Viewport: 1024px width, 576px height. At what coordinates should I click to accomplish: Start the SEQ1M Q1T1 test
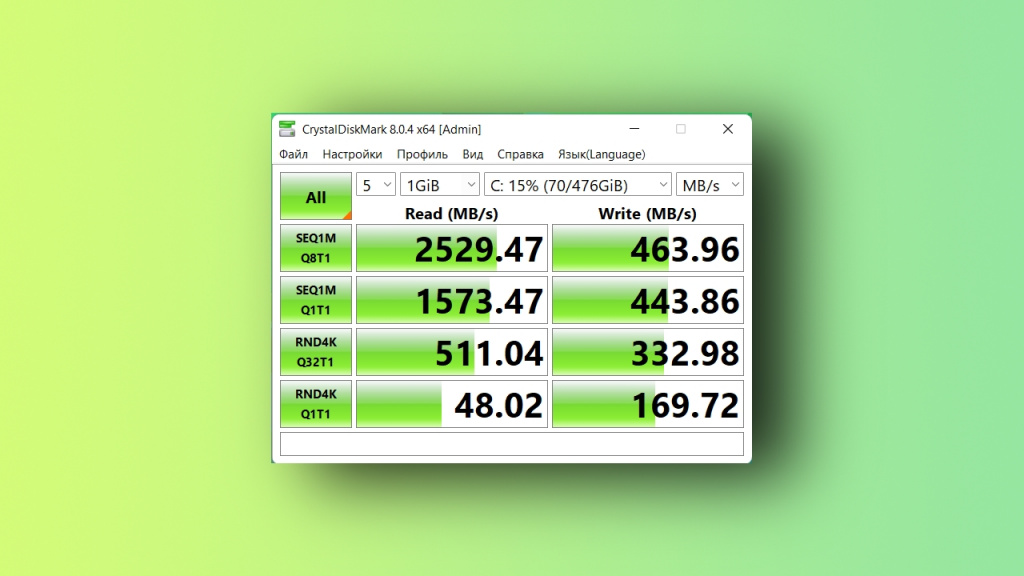coord(315,300)
